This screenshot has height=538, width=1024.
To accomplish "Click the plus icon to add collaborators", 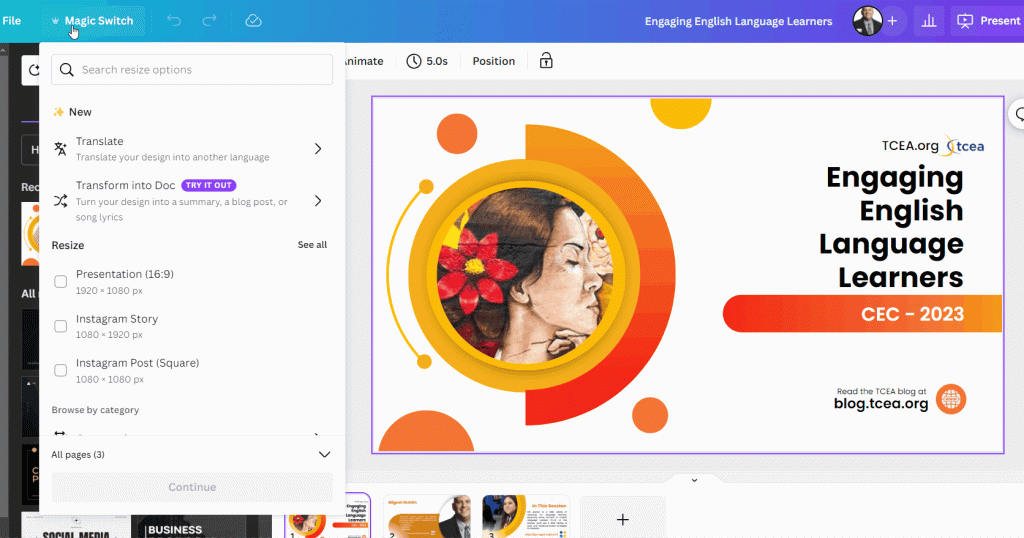I will pos(892,21).
